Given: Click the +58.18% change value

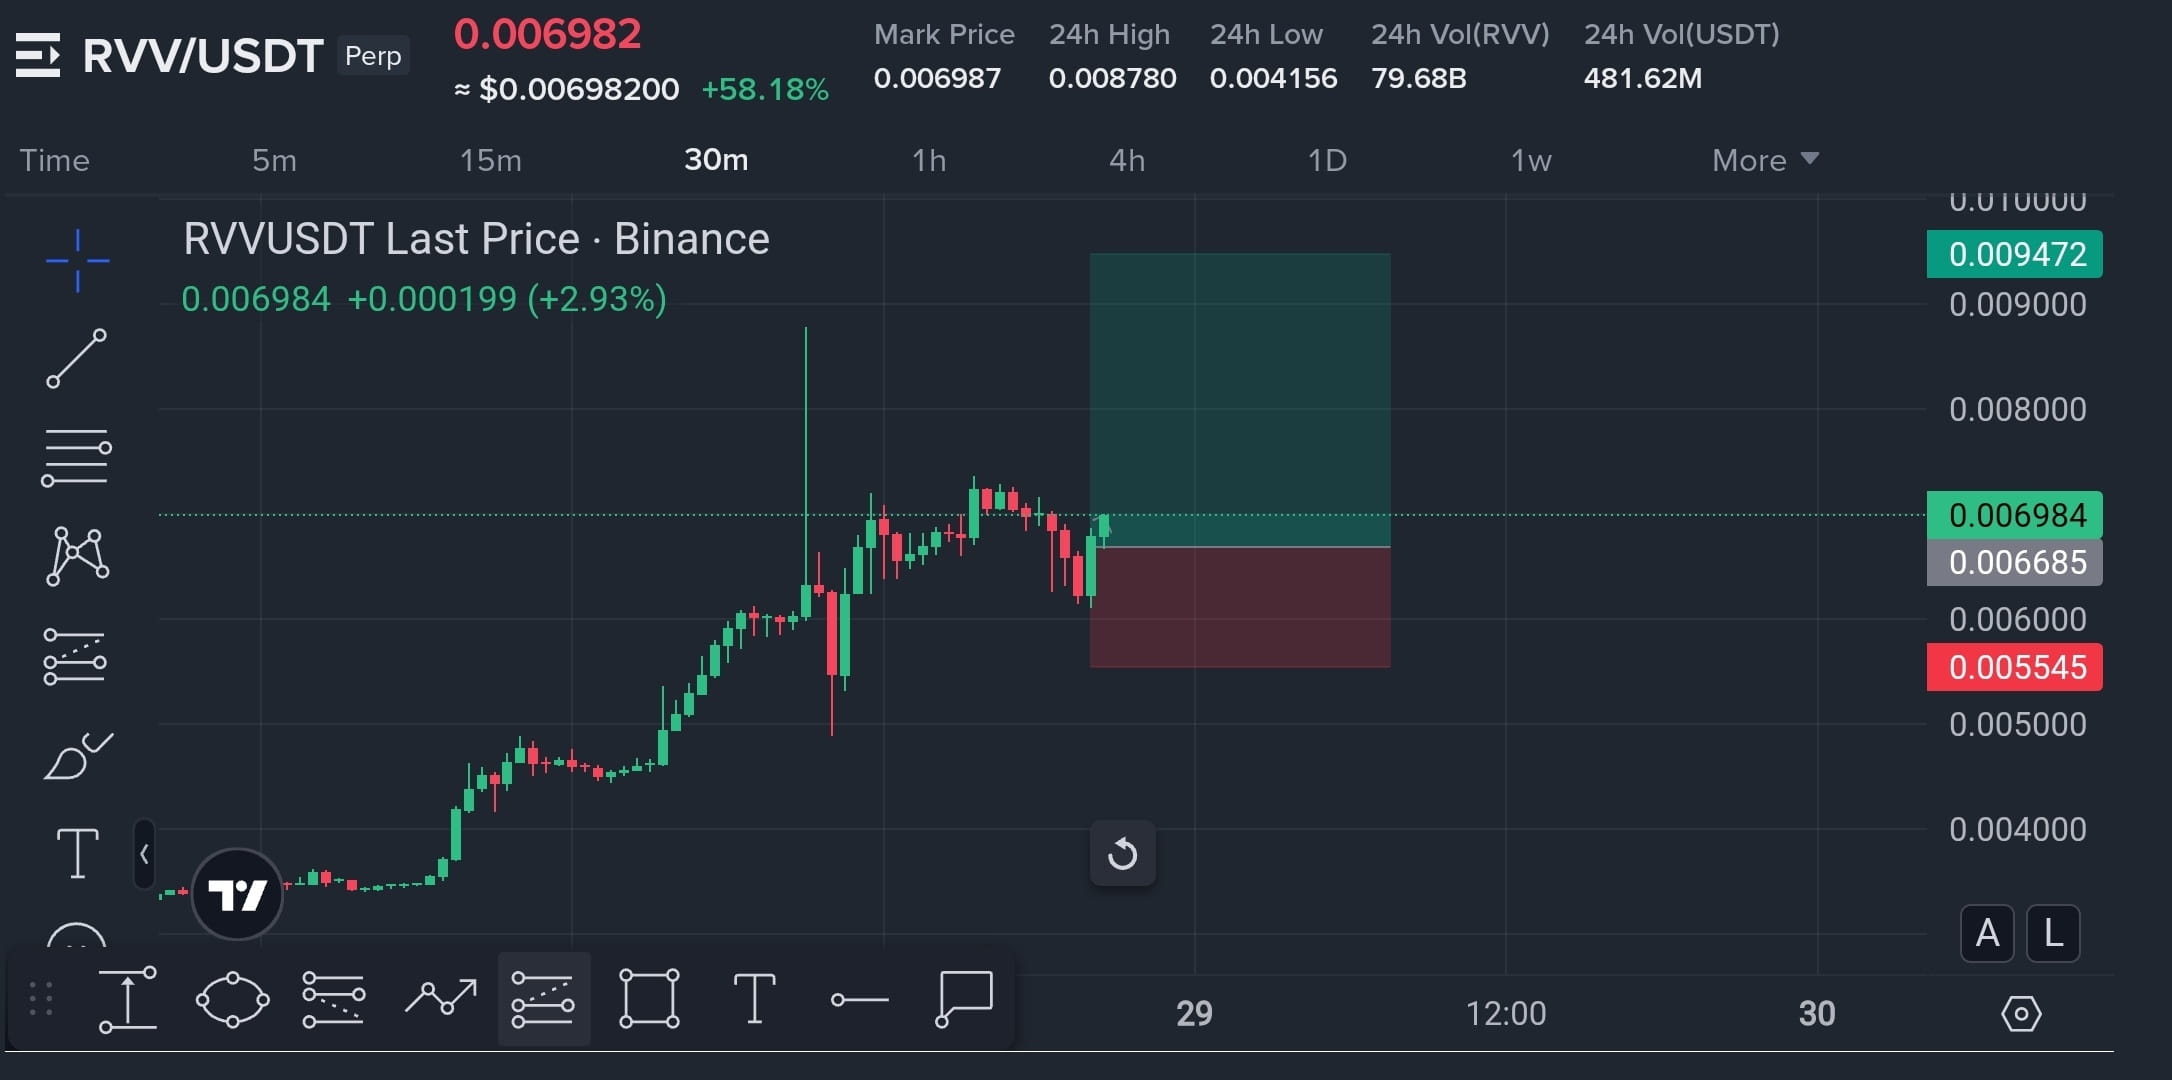Looking at the screenshot, I should pos(765,89).
